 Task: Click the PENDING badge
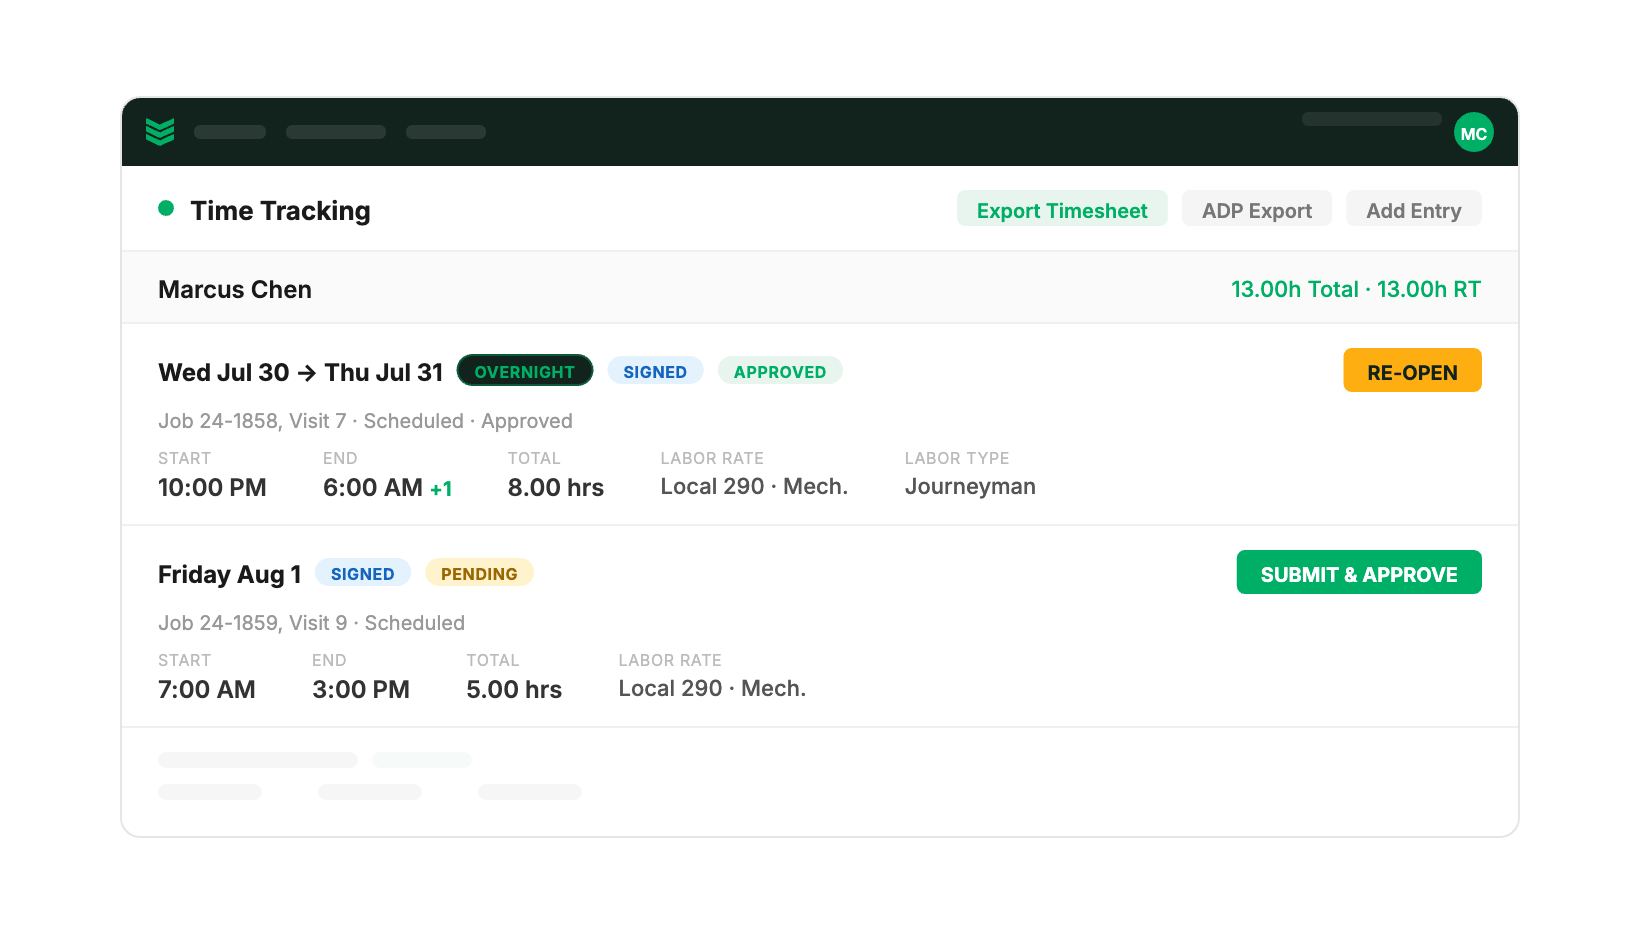click(479, 573)
